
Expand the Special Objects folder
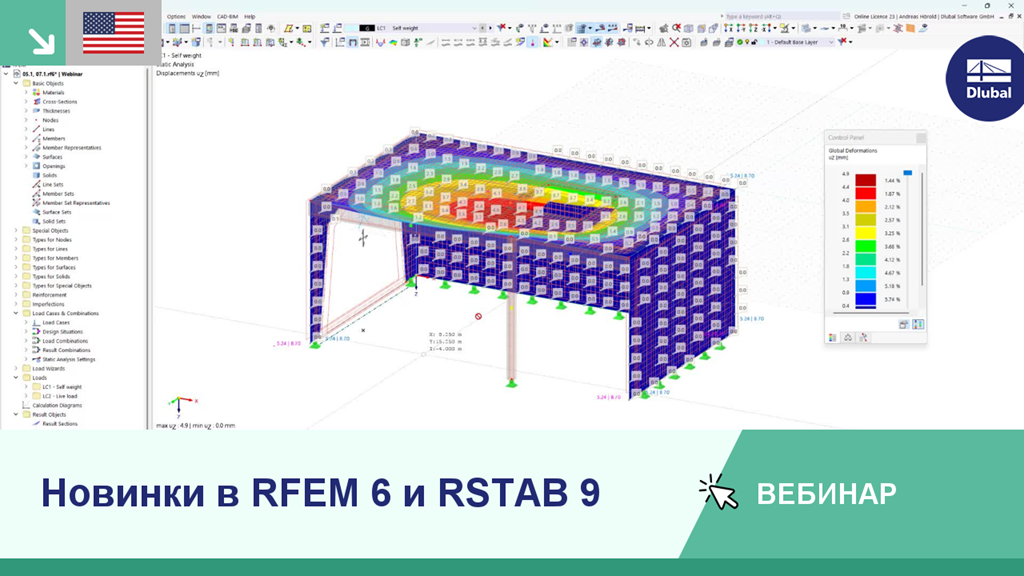tap(16, 231)
